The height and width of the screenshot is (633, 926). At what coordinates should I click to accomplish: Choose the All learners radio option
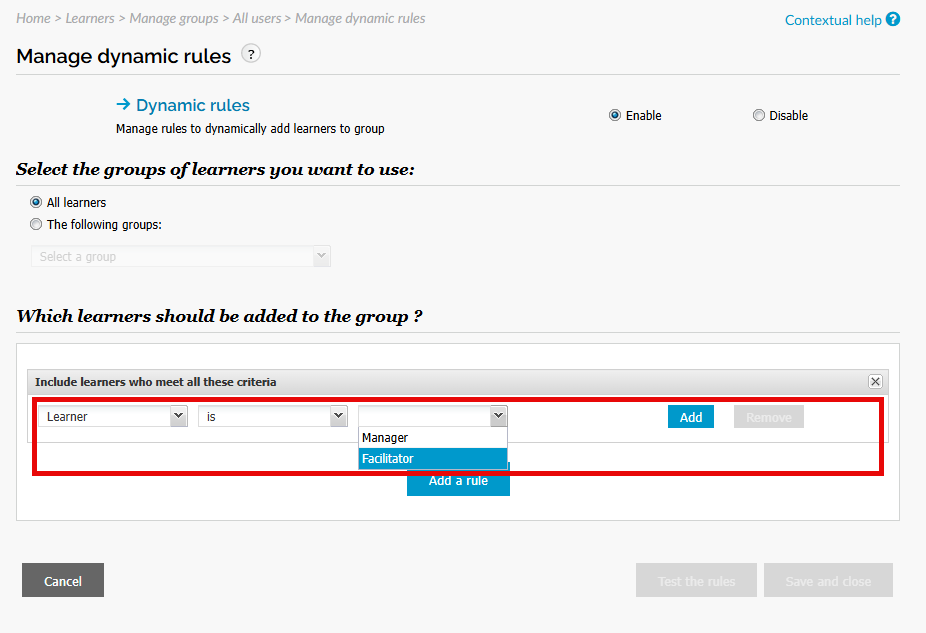pyautogui.click(x=36, y=202)
